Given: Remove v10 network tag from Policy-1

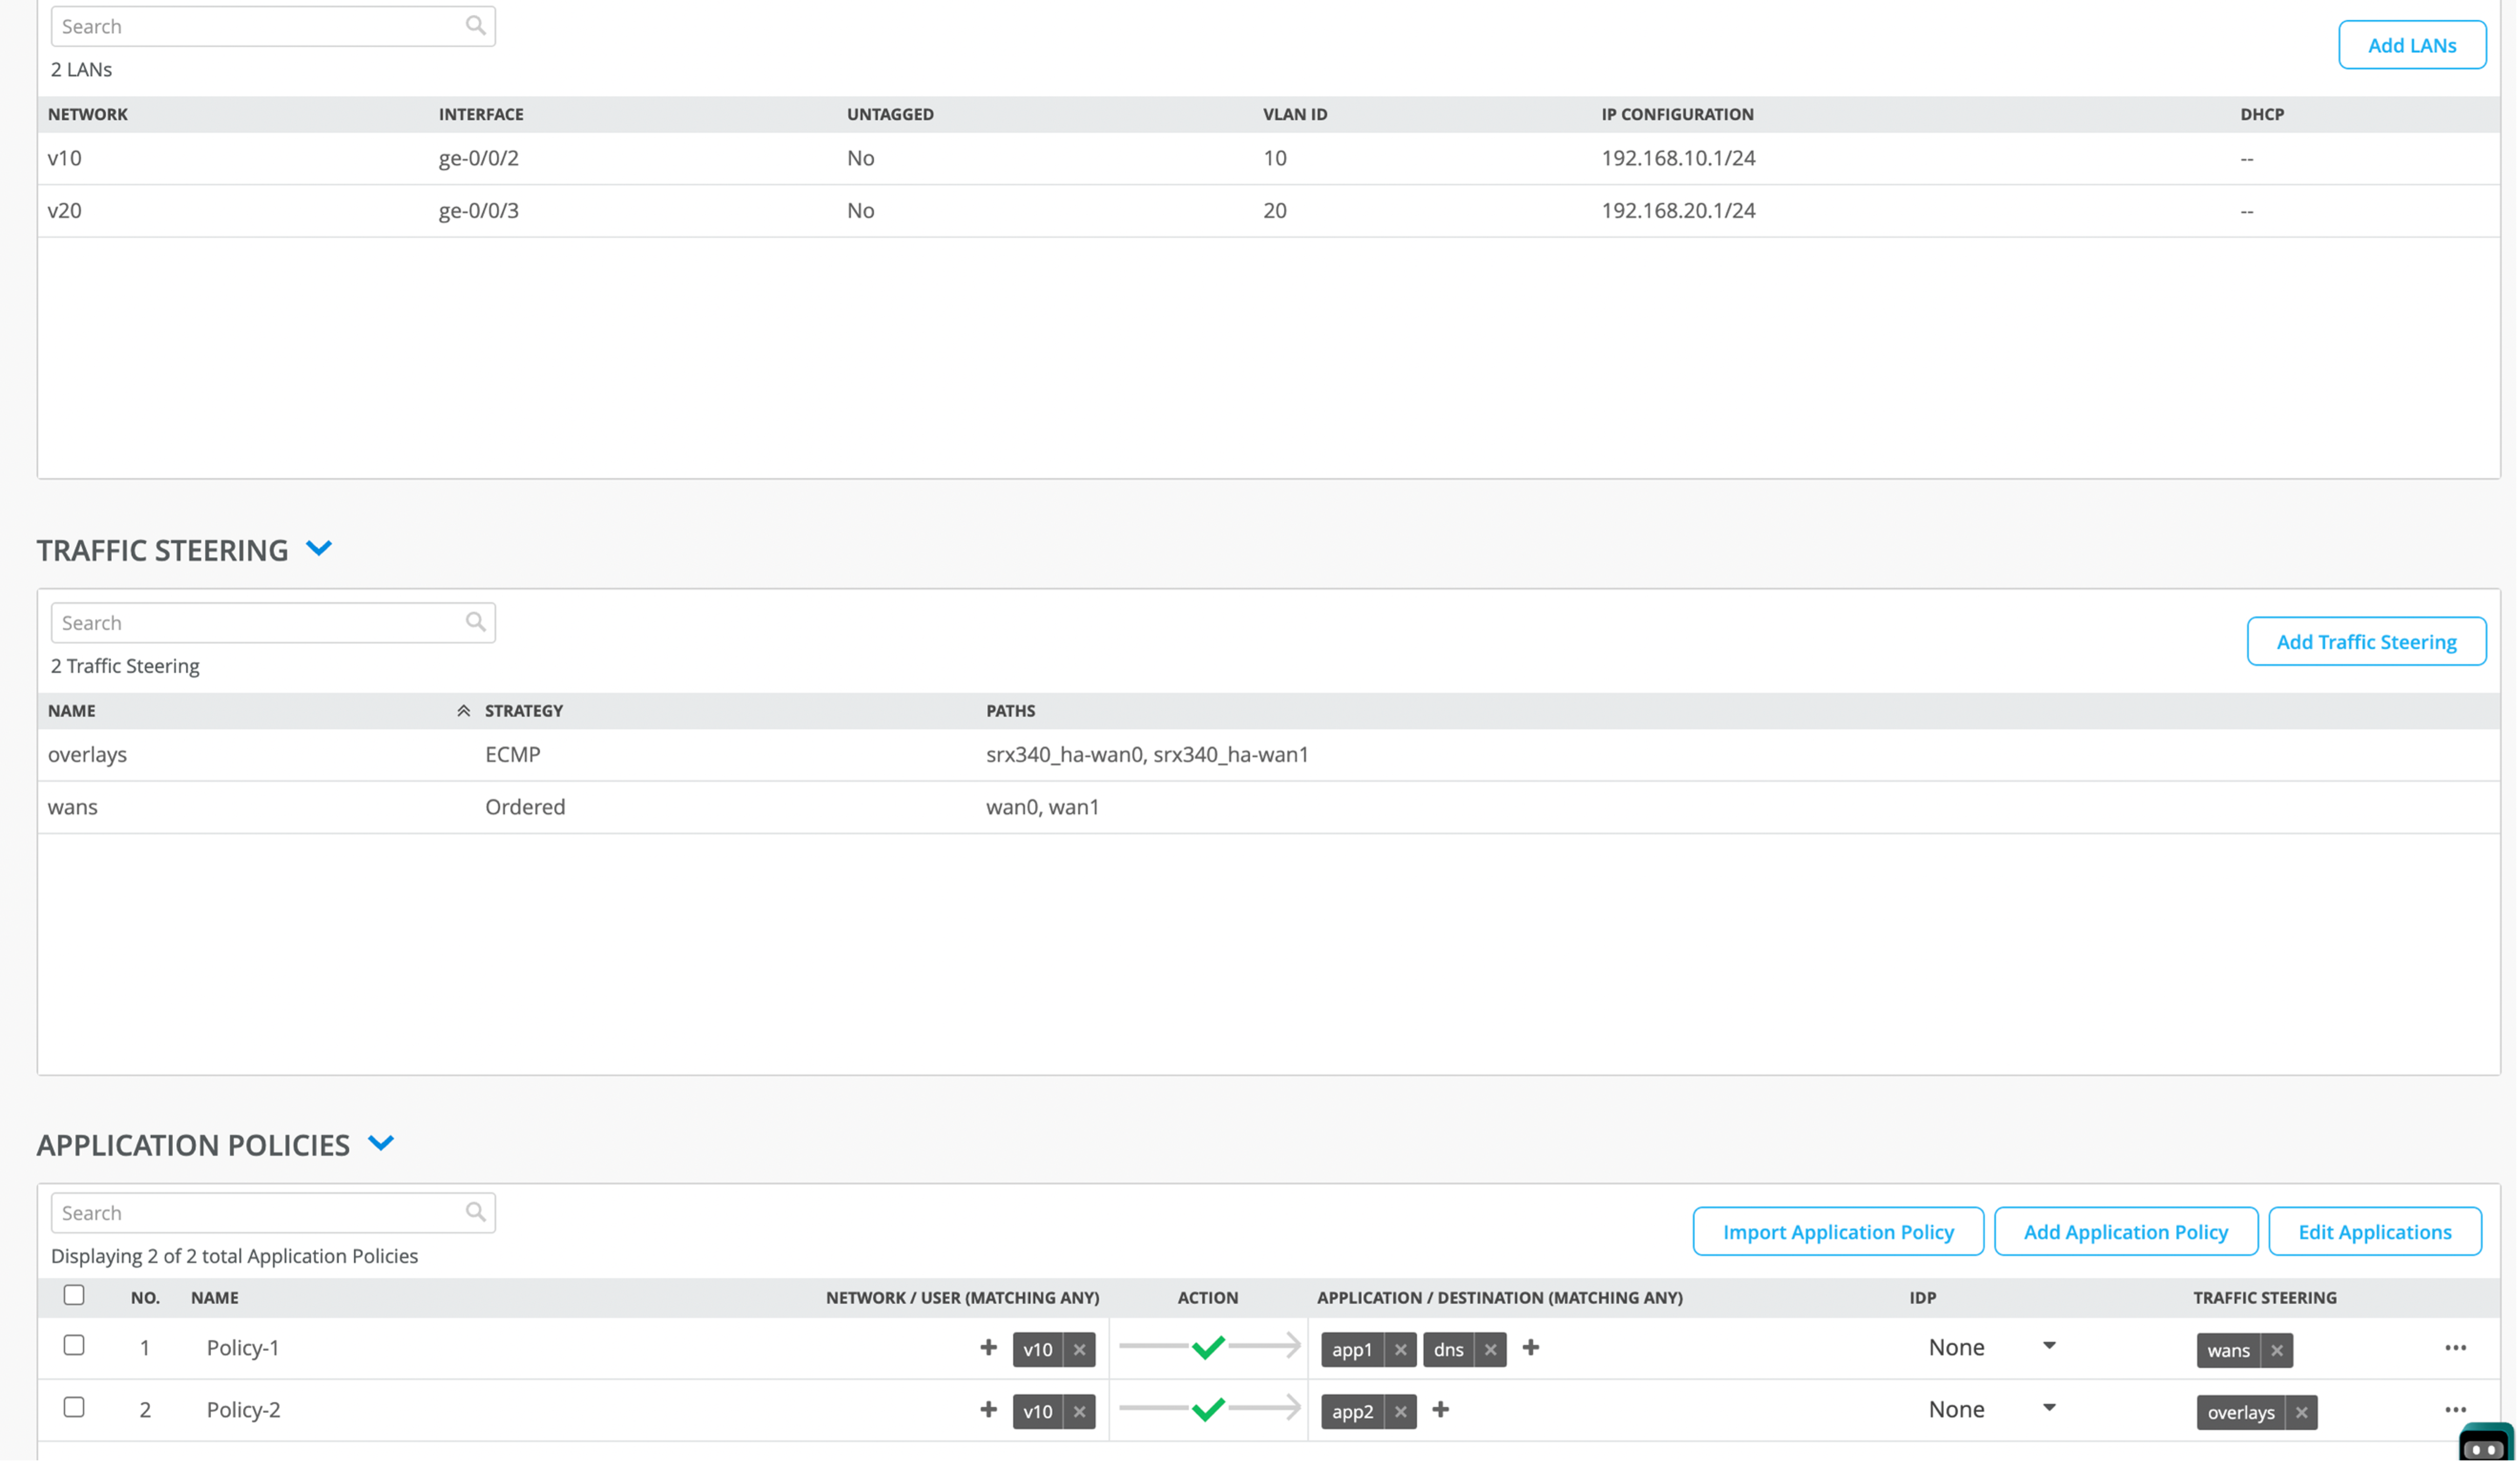Looking at the screenshot, I should click(x=1079, y=1349).
